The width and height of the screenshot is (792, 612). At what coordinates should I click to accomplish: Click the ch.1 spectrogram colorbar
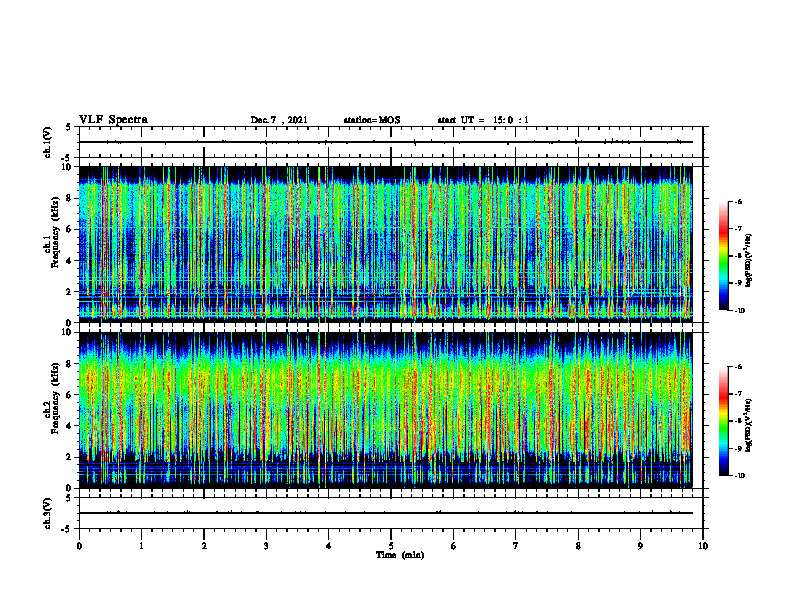click(x=723, y=256)
